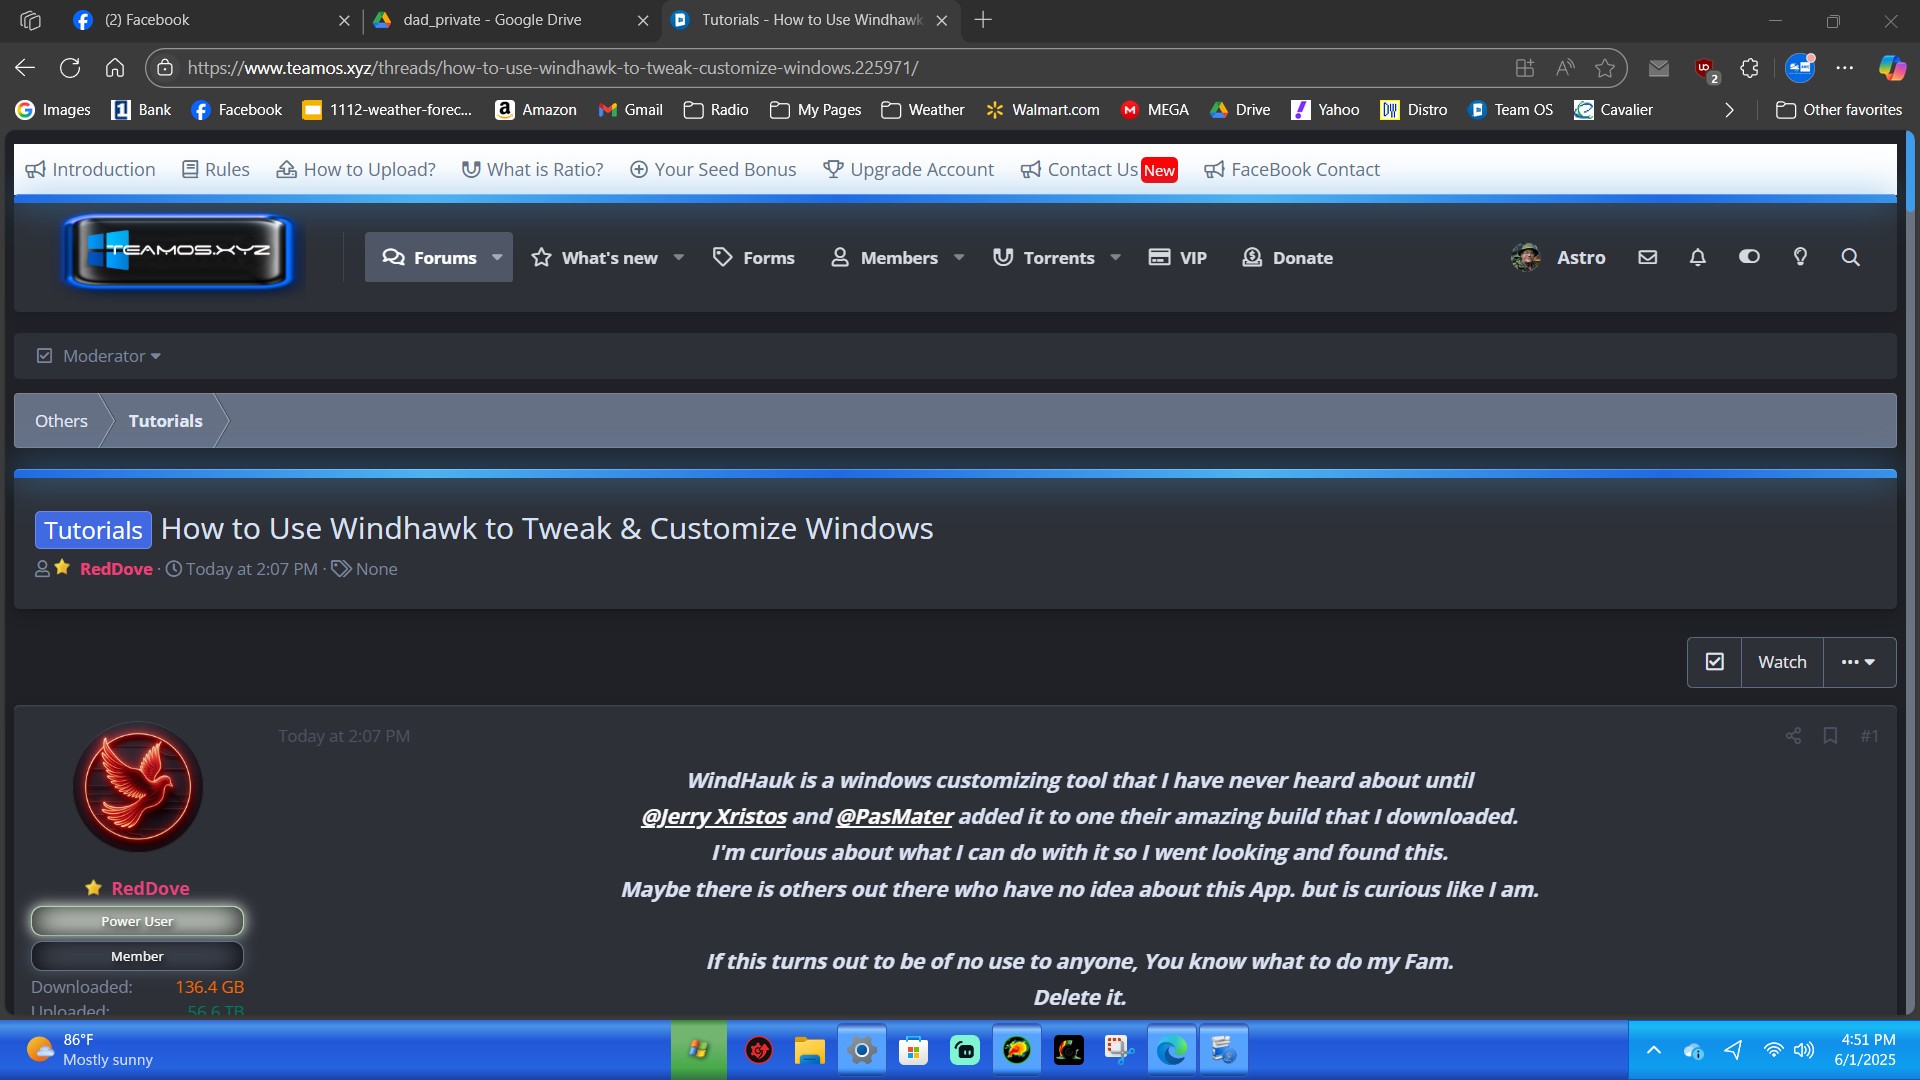
Task: Click the TeamOS.xyz logo
Action: tap(179, 251)
